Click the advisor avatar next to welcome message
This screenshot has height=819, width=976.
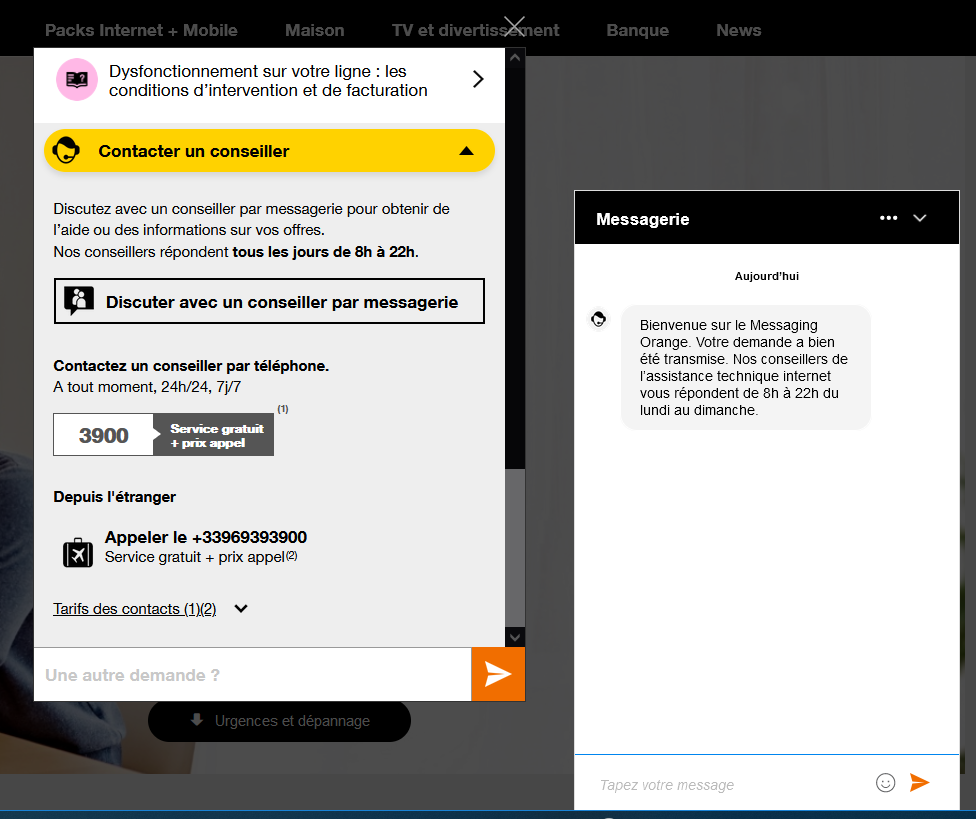click(598, 319)
